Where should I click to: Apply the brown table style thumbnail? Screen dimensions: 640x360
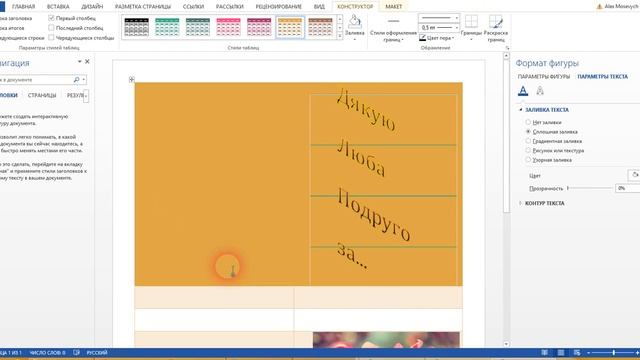point(320,27)
